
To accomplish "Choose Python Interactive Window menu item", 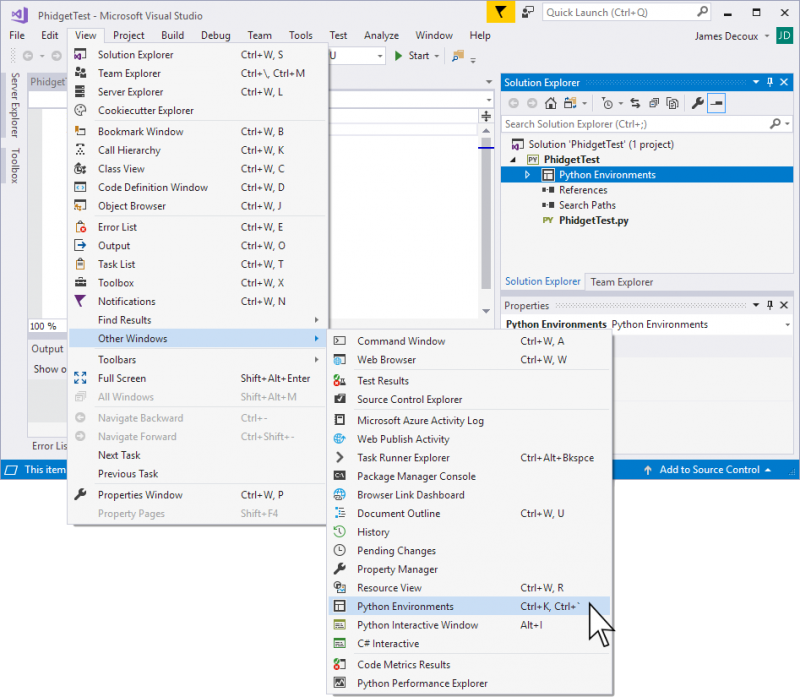I will (x=469, y=625).
